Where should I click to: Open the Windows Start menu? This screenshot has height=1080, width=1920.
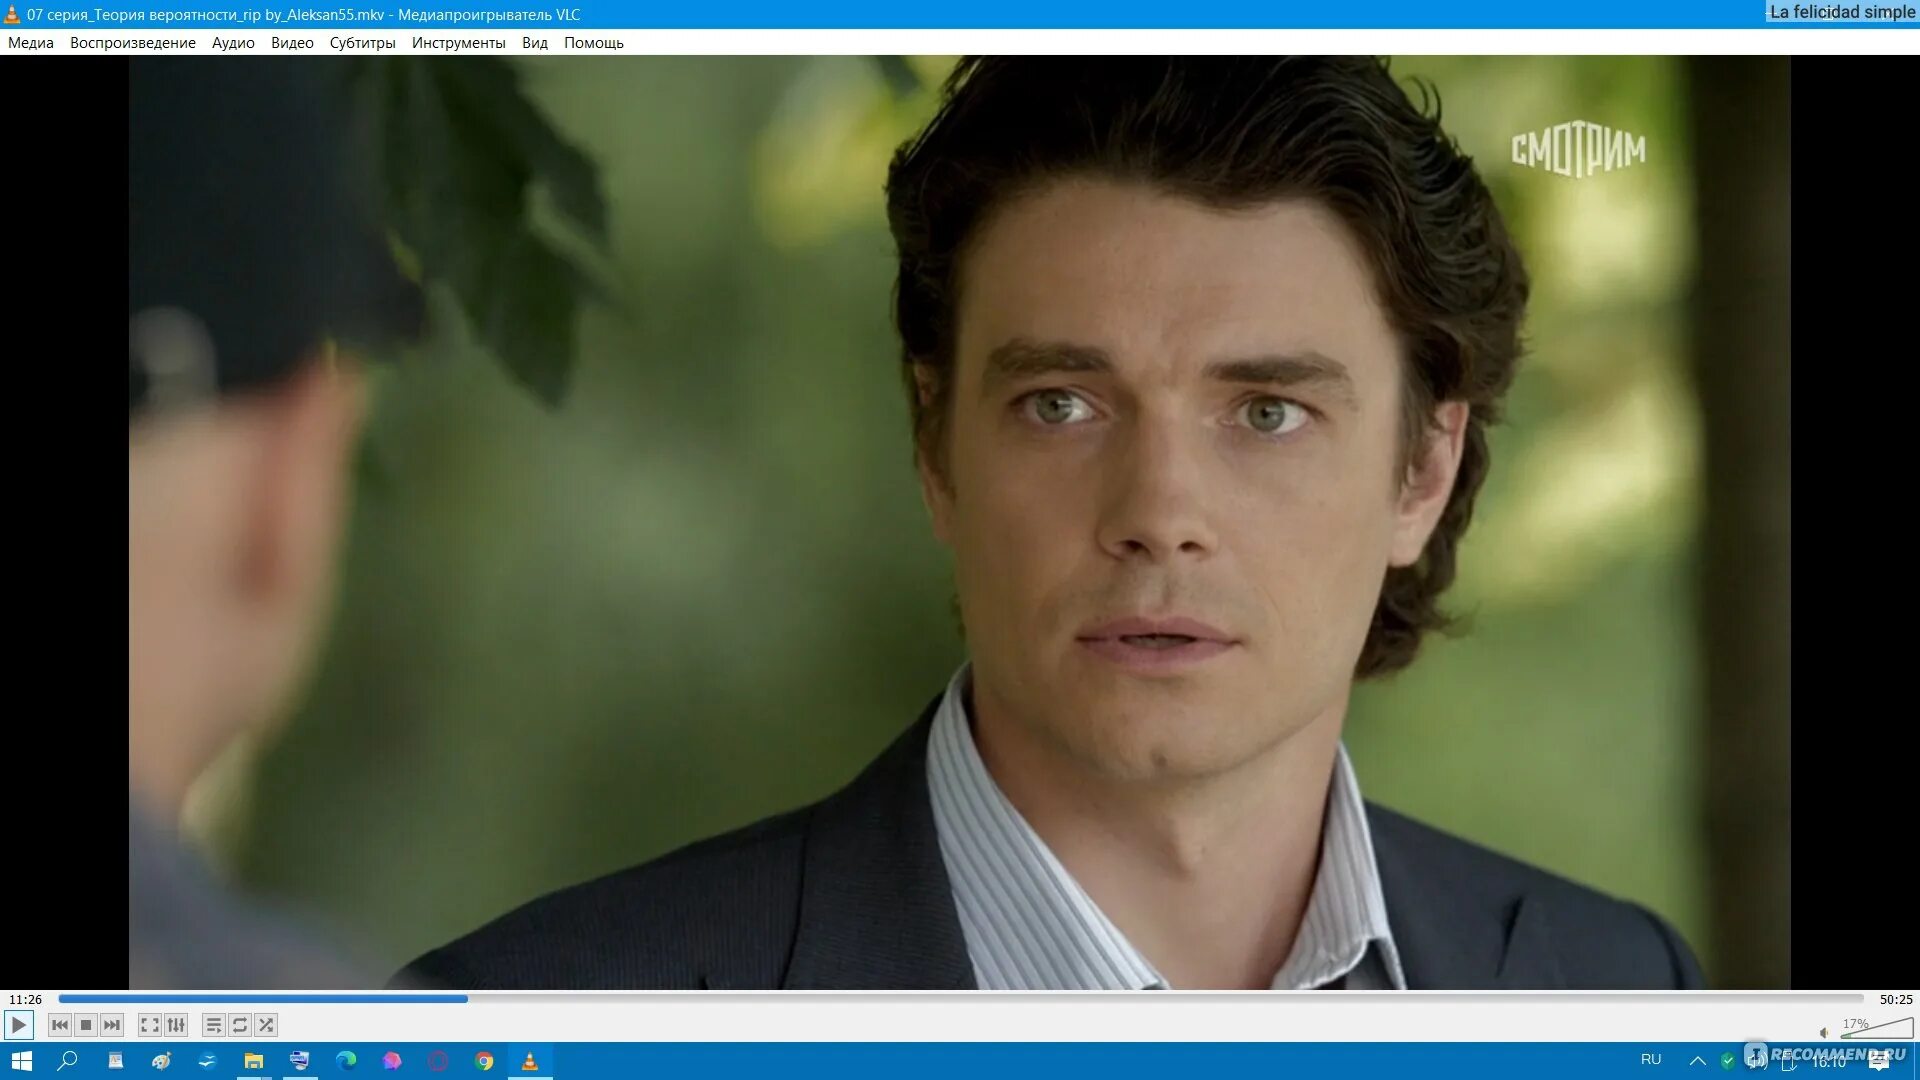[22, 1061]
